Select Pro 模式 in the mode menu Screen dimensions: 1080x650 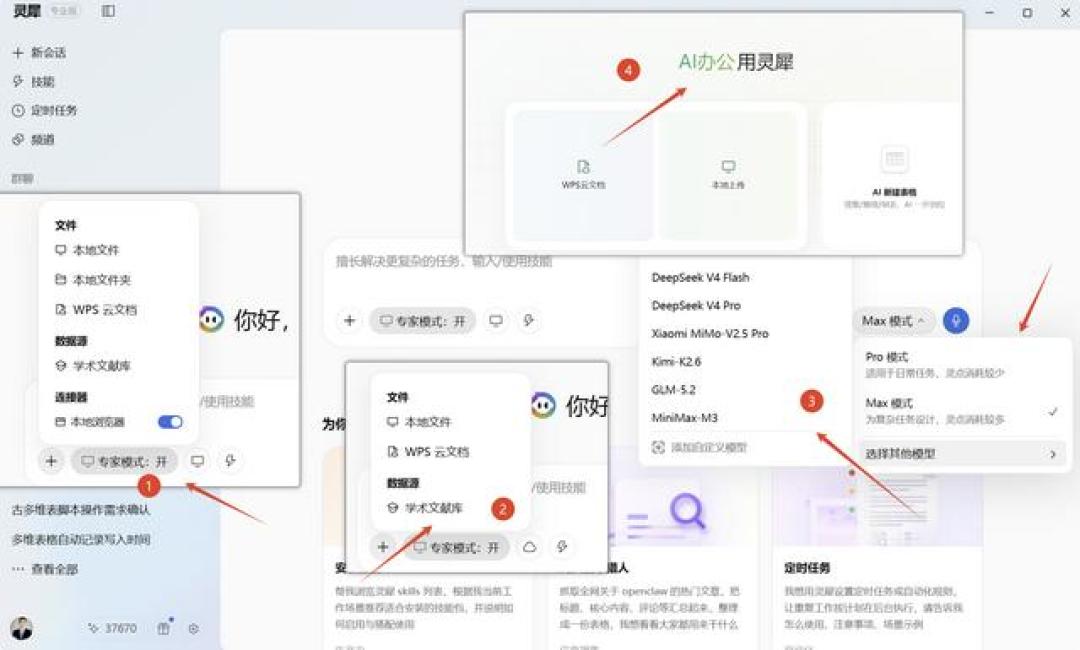click(x=962, y=364)
